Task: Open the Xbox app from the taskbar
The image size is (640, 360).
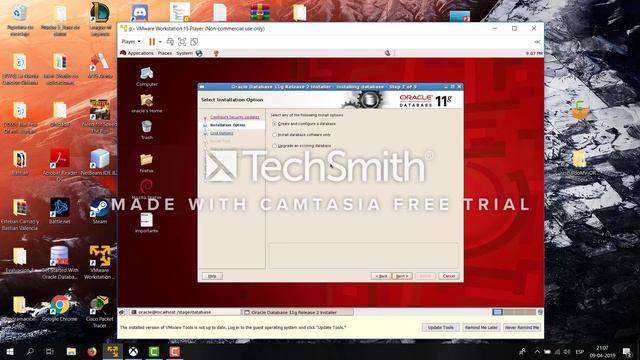Action: [133, 351]
